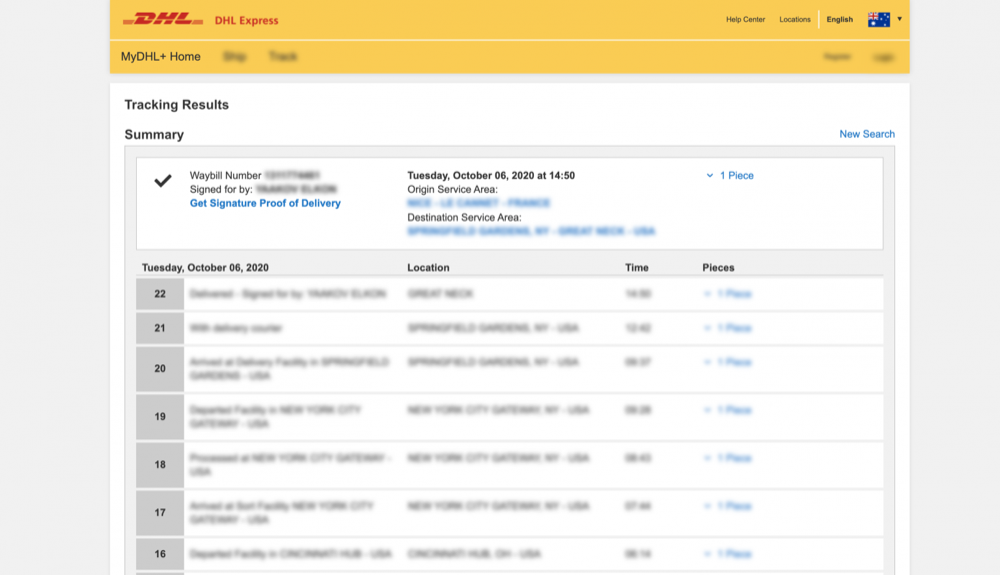Screen dimensions: 1000x575
Task: Go to Locations page
Action: 795,20
